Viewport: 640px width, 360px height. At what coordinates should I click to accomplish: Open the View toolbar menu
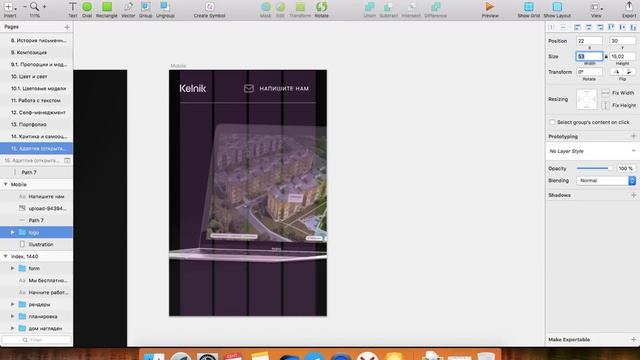[x=596, y=10]
